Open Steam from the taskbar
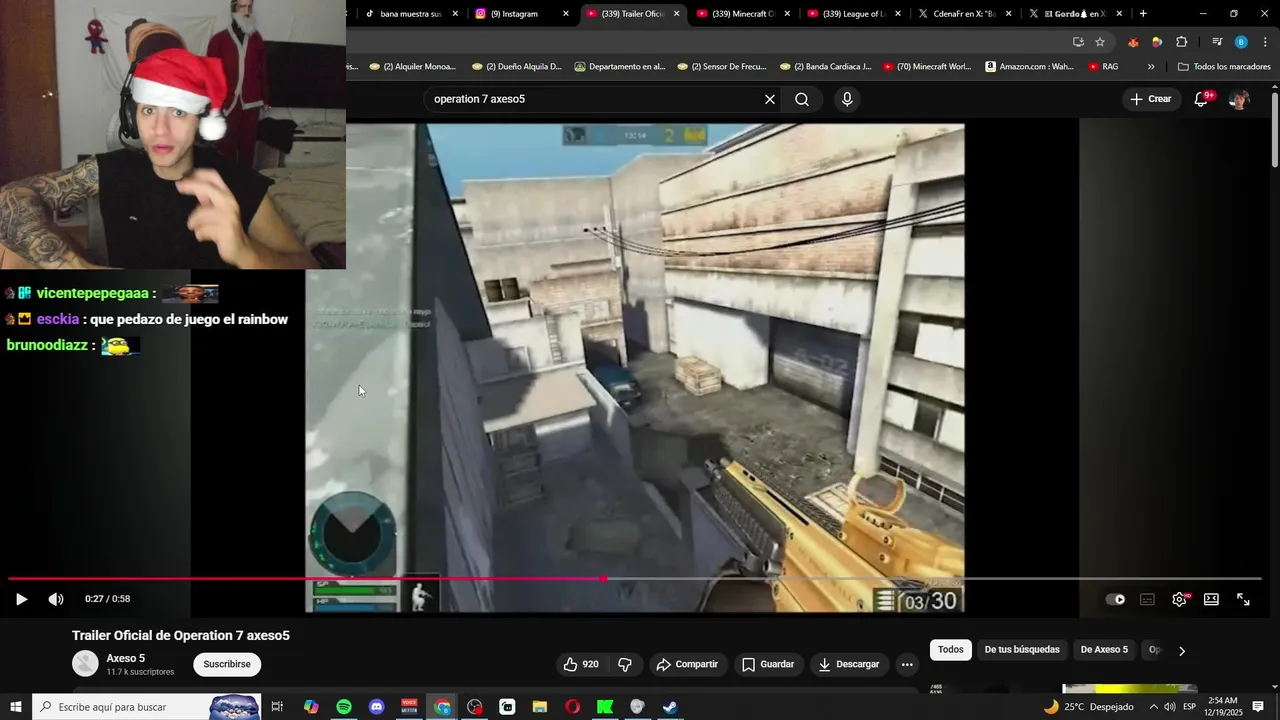Viewport: 1280px width, 720px height. click(670, 707)
